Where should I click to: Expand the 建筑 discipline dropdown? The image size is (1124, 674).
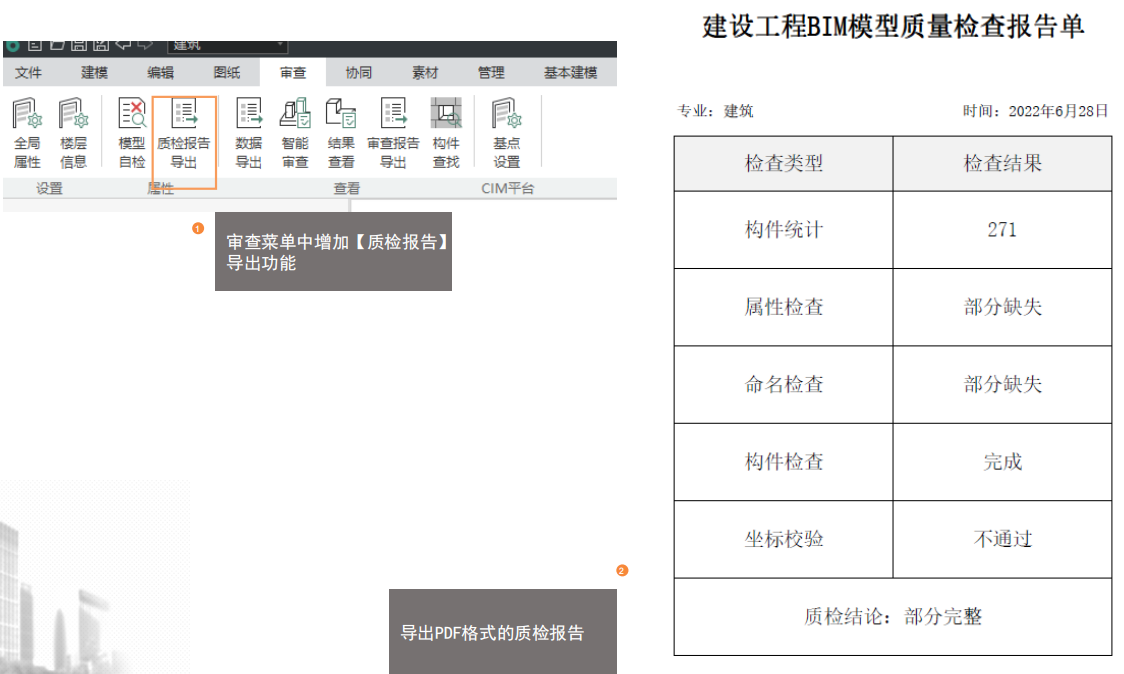click(x=280, y=45)
